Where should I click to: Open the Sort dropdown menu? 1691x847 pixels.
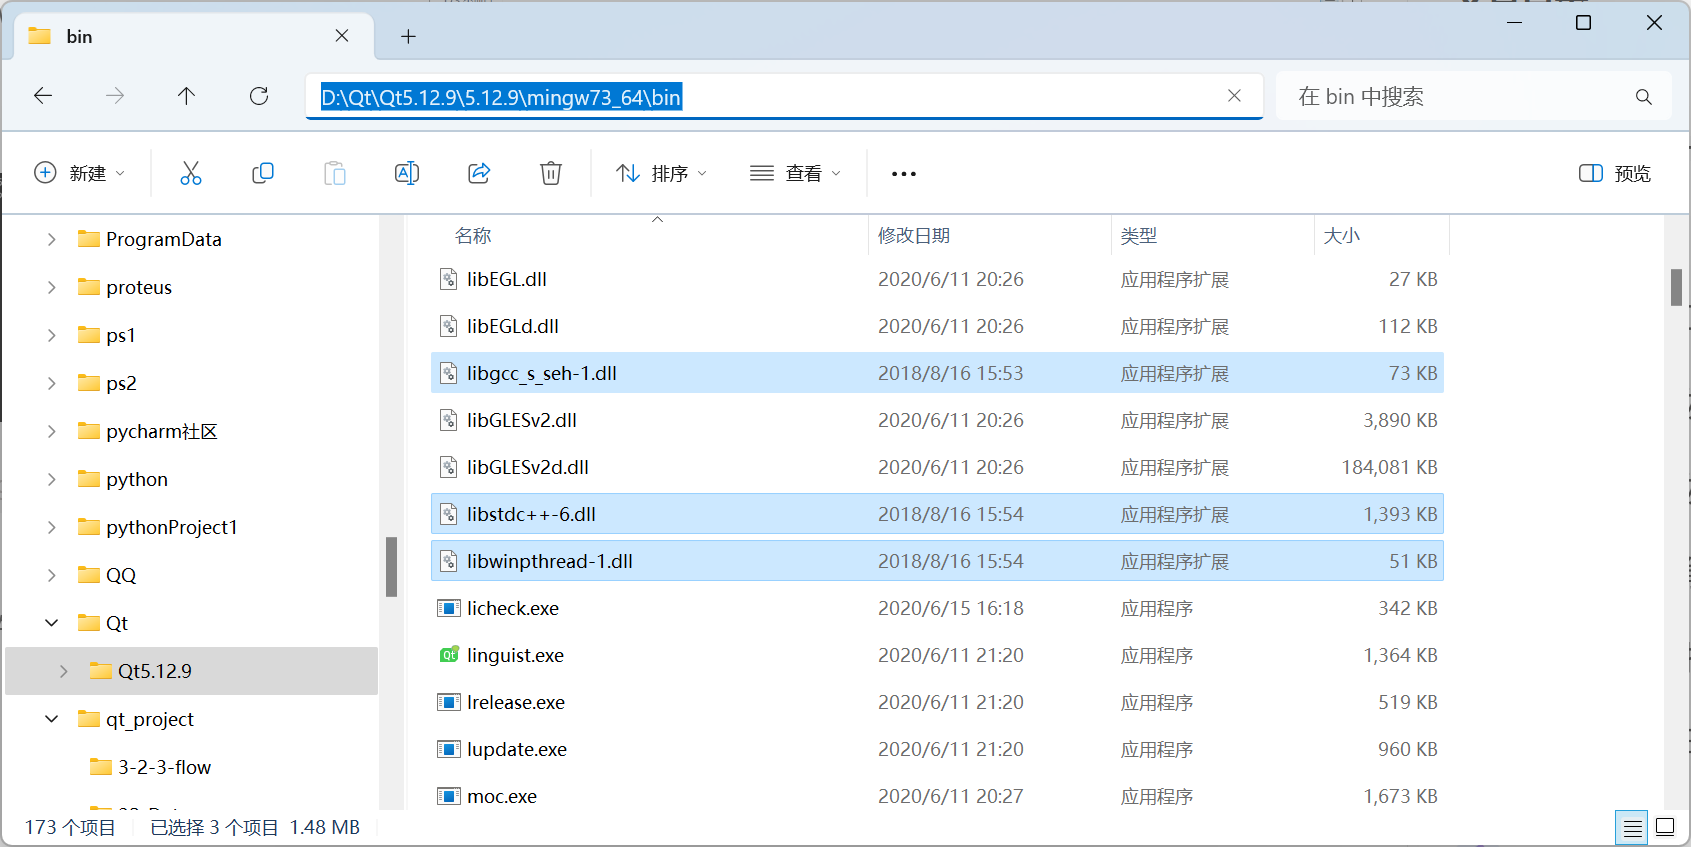pyautogui.click(x=662, y=173)
